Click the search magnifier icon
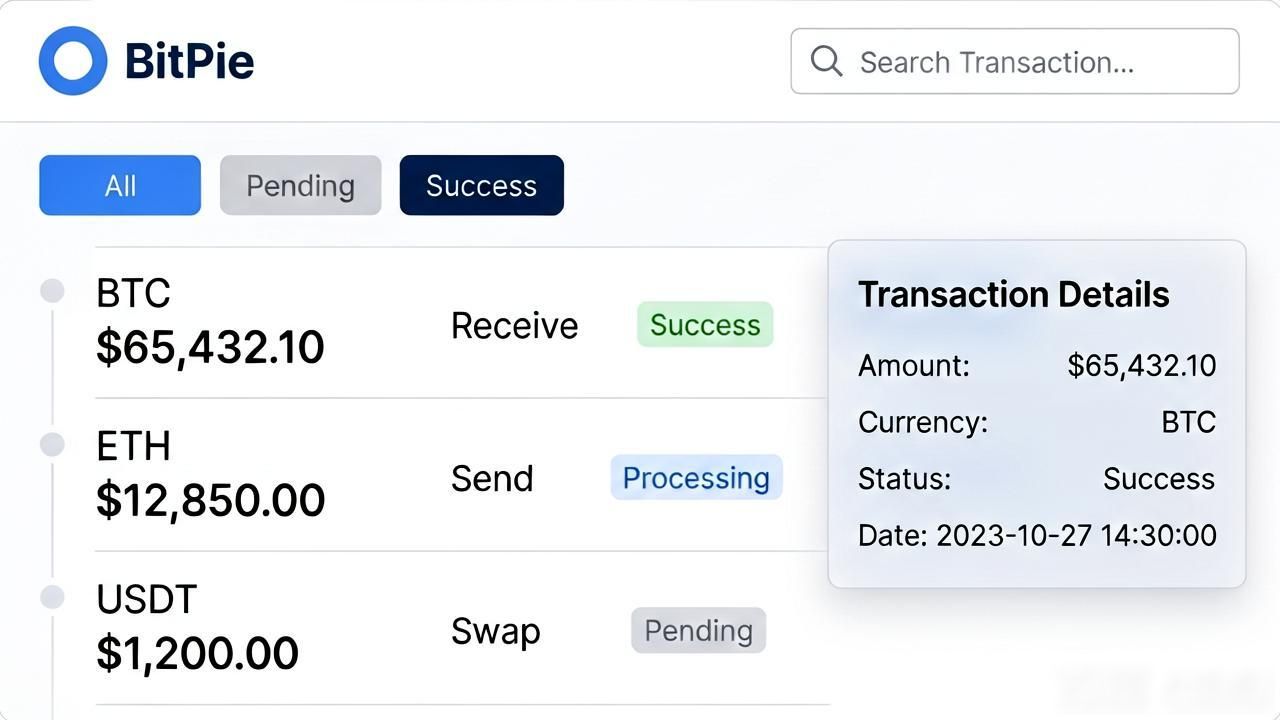 pos(826,61)
